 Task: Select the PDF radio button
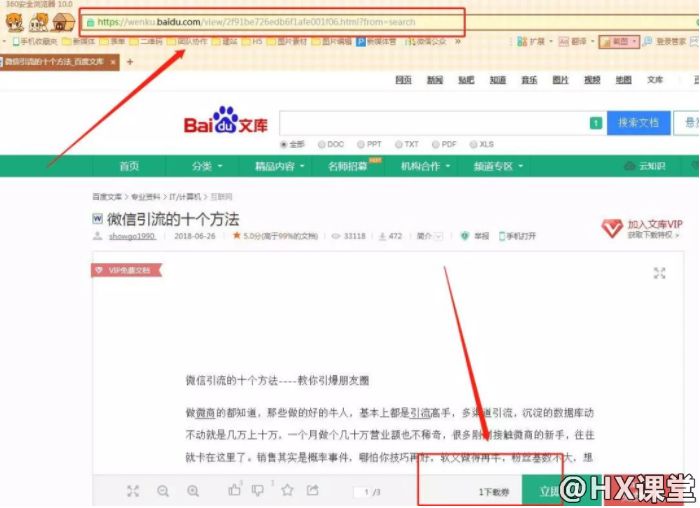pos(436,144)
